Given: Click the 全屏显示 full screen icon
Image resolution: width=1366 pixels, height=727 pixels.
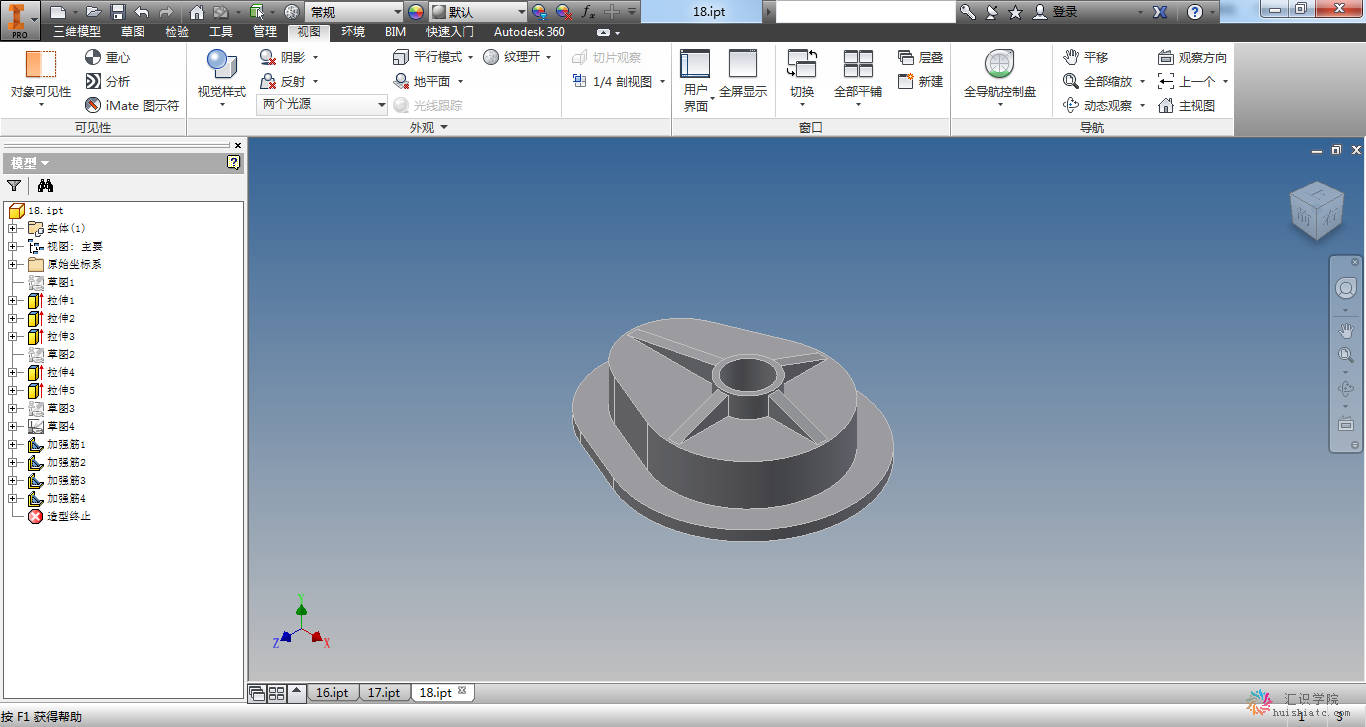Looking at the screenshot, I should (743, 64).
